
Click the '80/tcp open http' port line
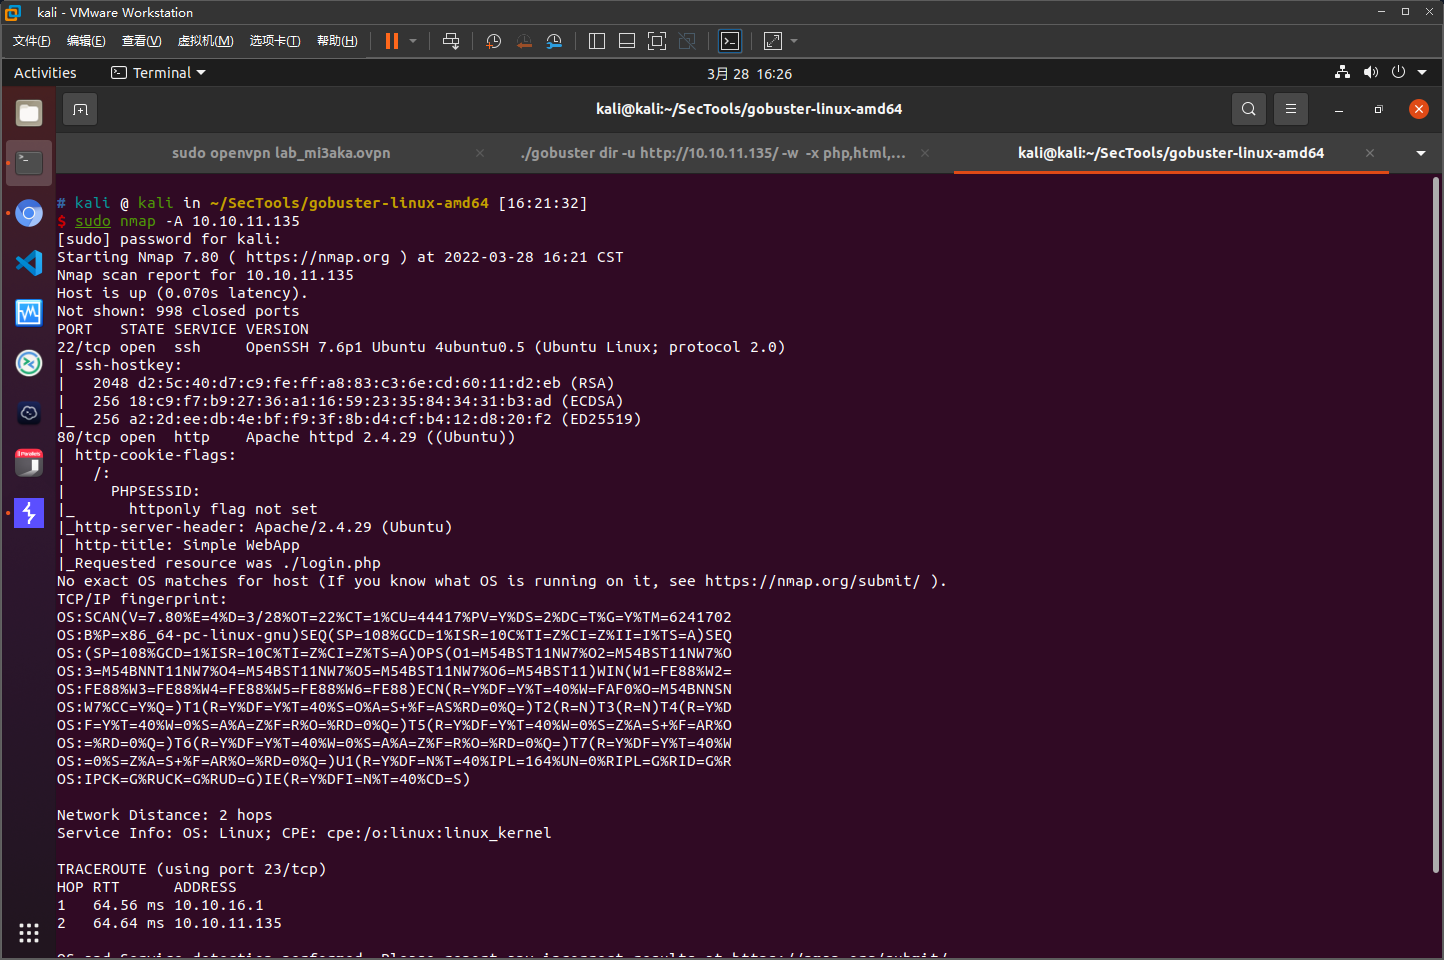[x=286, y=437]
